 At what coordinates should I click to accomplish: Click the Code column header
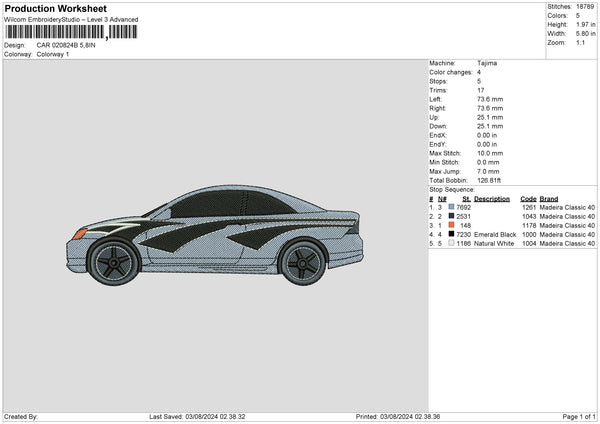pos(528,198)
